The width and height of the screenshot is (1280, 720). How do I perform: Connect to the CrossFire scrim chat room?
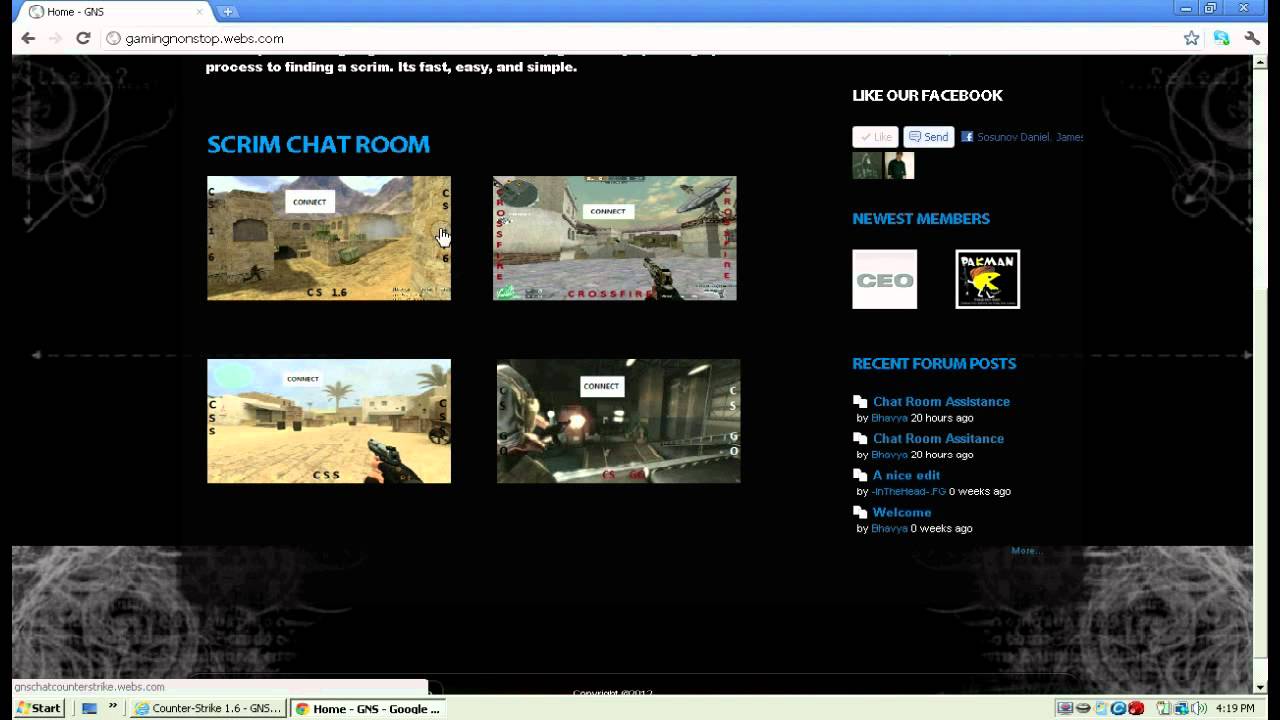coord(607,211)
